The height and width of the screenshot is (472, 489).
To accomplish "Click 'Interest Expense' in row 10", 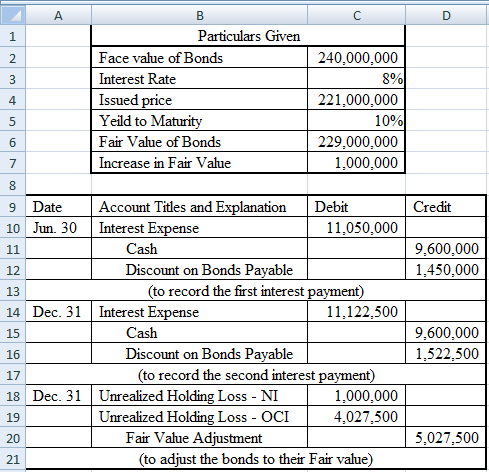I will (199, 228).
